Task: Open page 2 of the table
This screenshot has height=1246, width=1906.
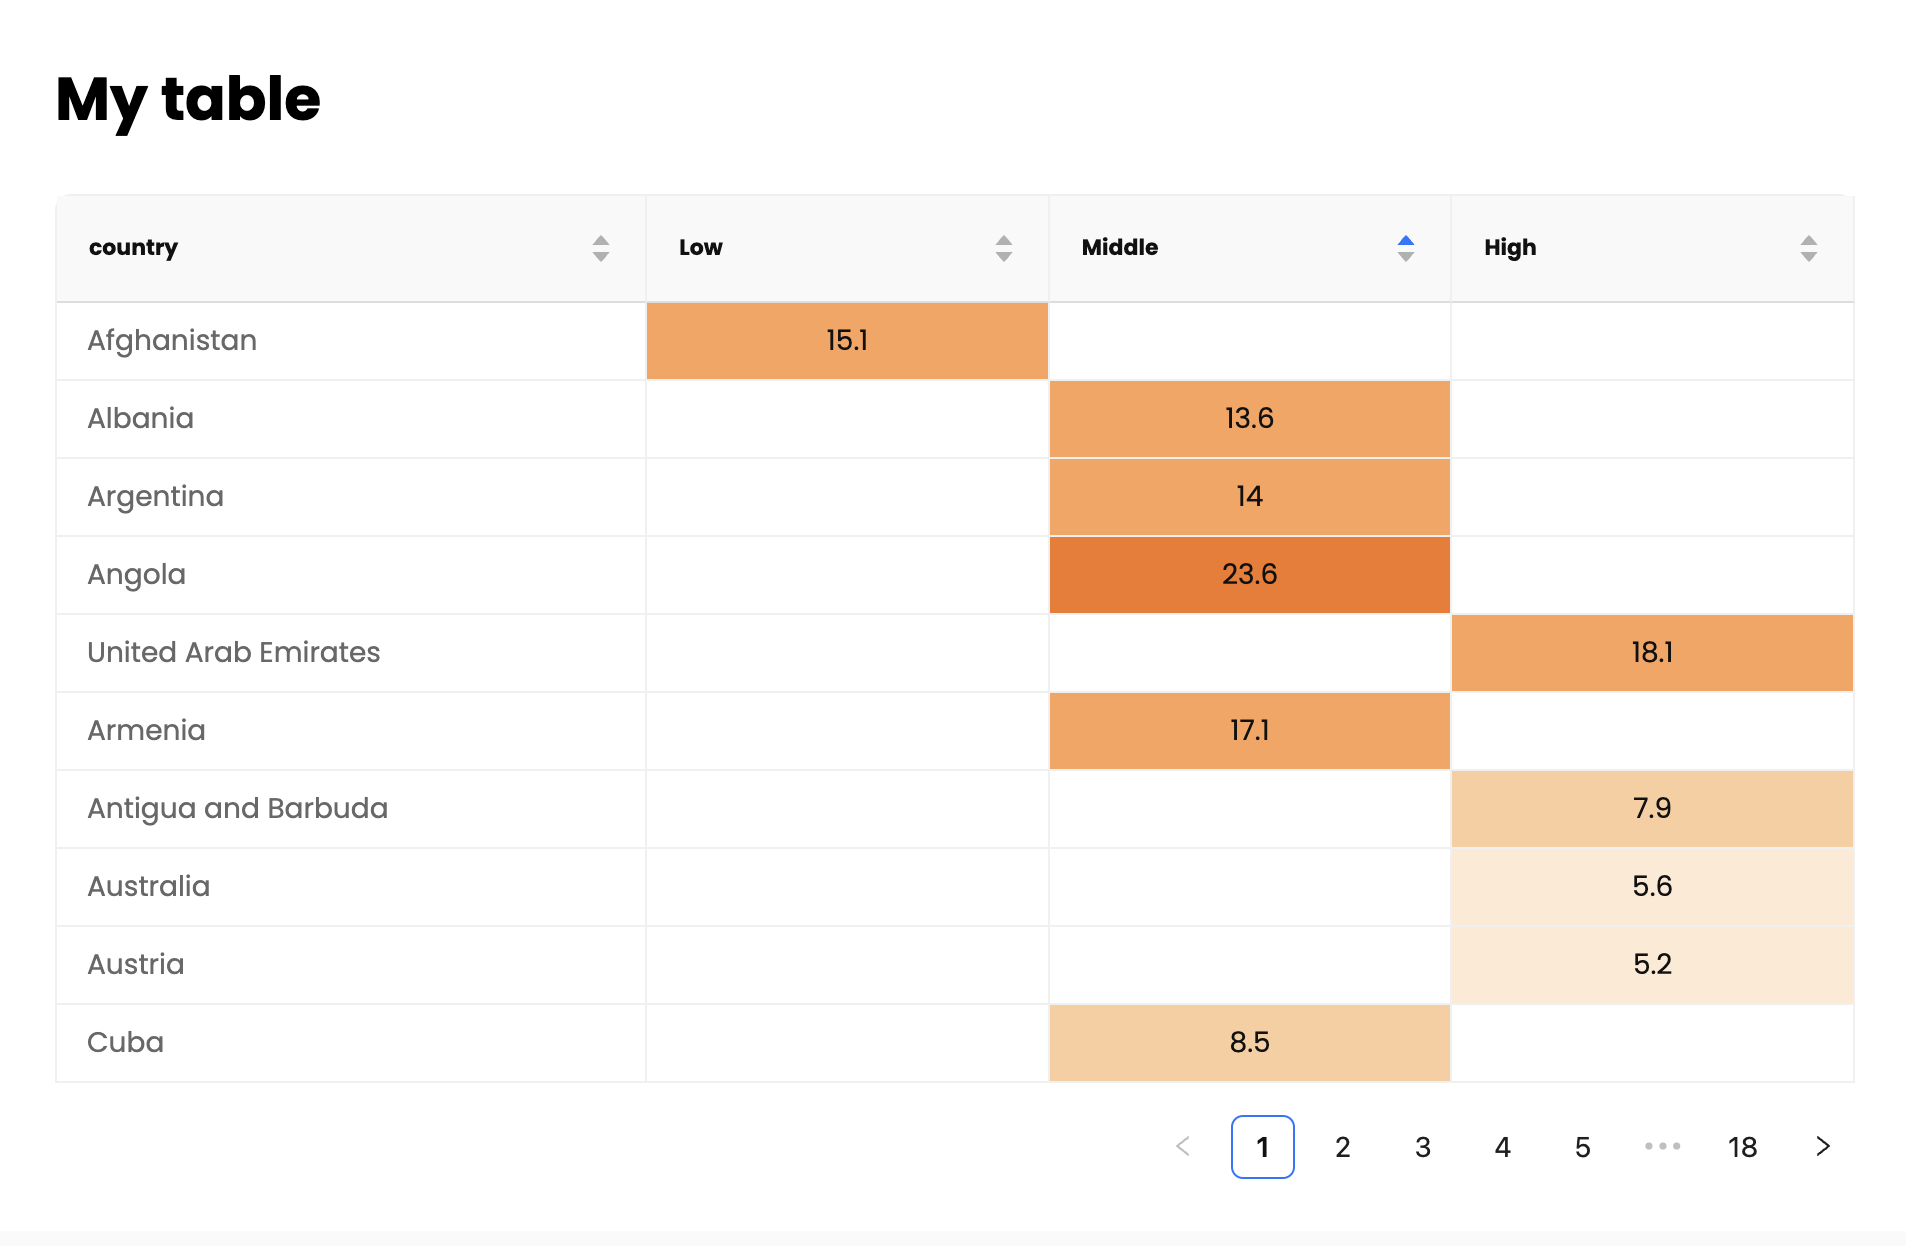Action: [1342, 1147]
